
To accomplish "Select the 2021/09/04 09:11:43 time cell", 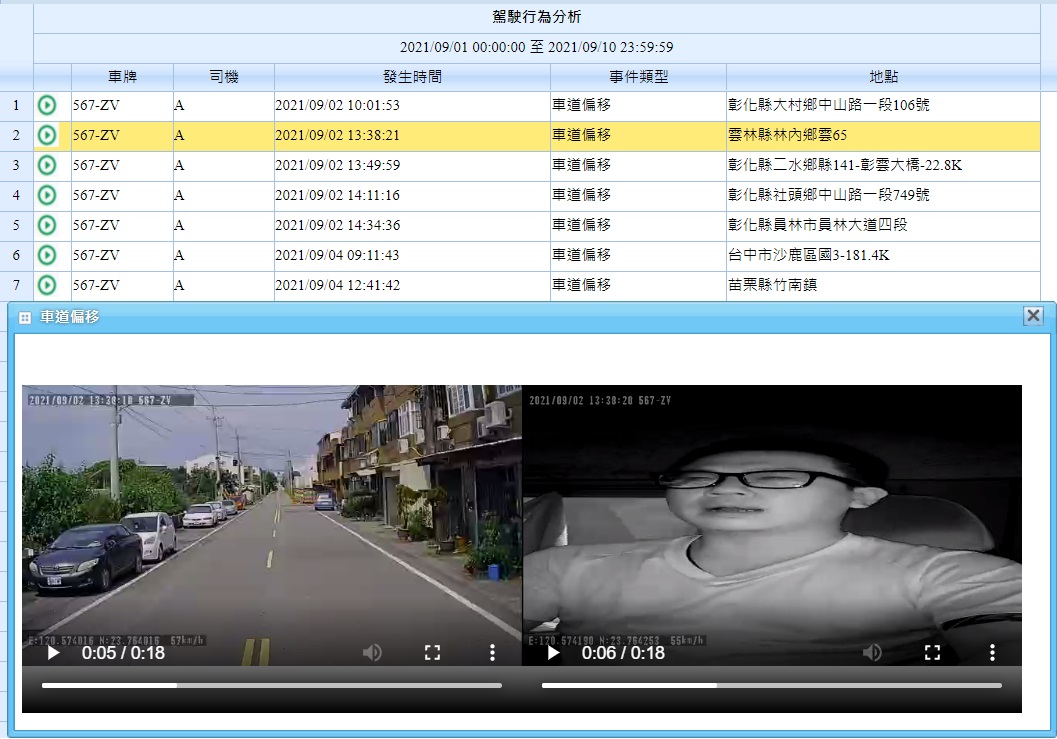I will pyautogui.click(x=413, y=255).
